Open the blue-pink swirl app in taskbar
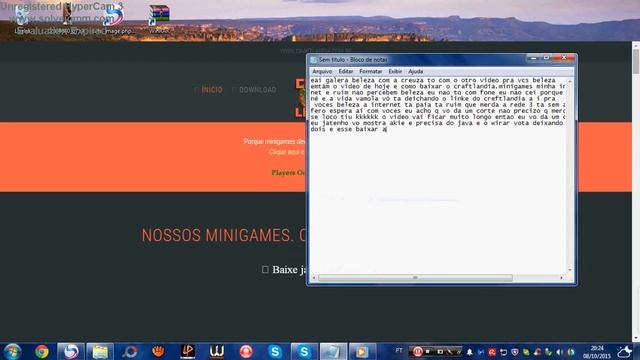 pyautogui.click(x=71, y=351)
